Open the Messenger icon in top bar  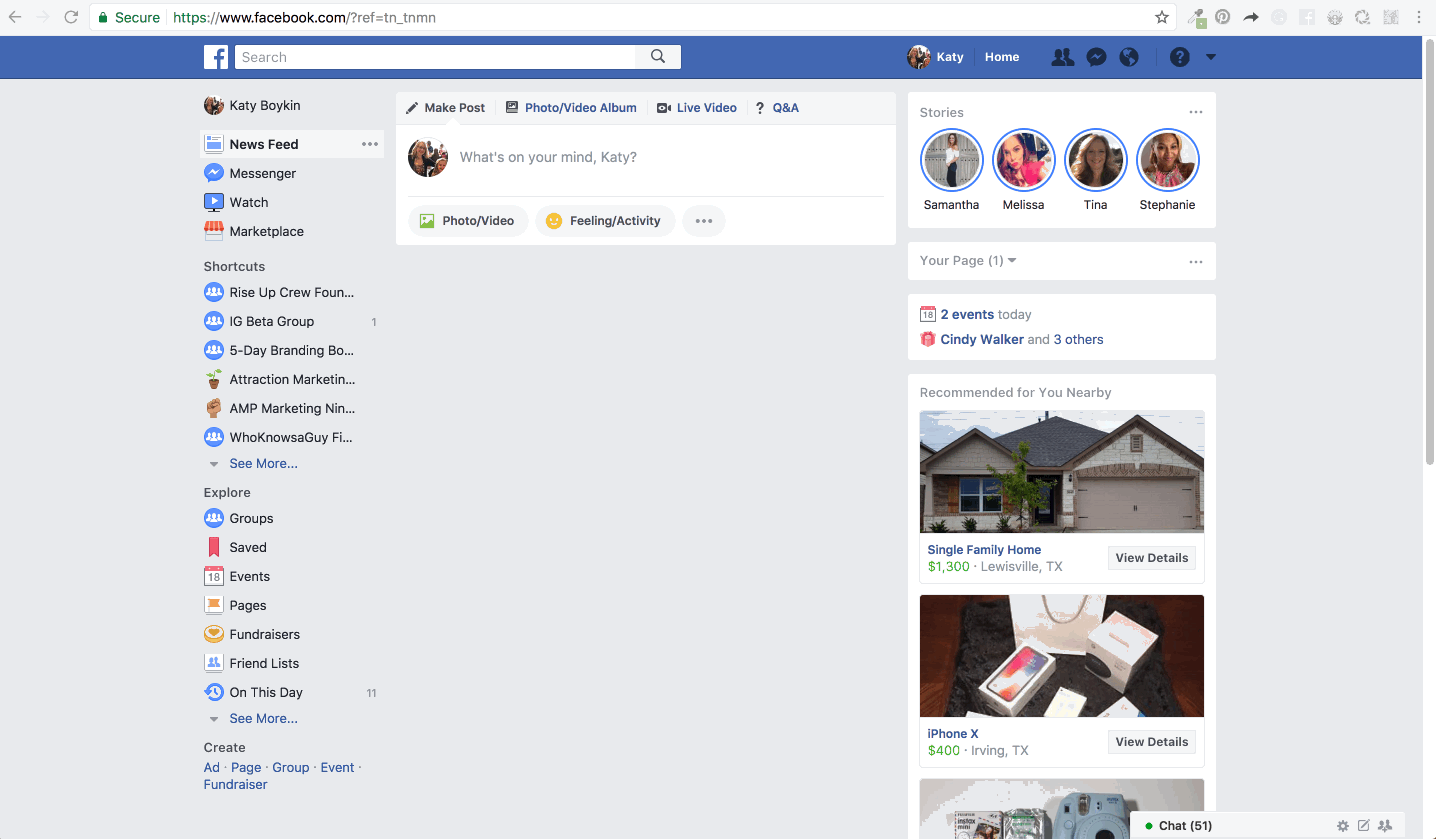[x=1096, y=57]
